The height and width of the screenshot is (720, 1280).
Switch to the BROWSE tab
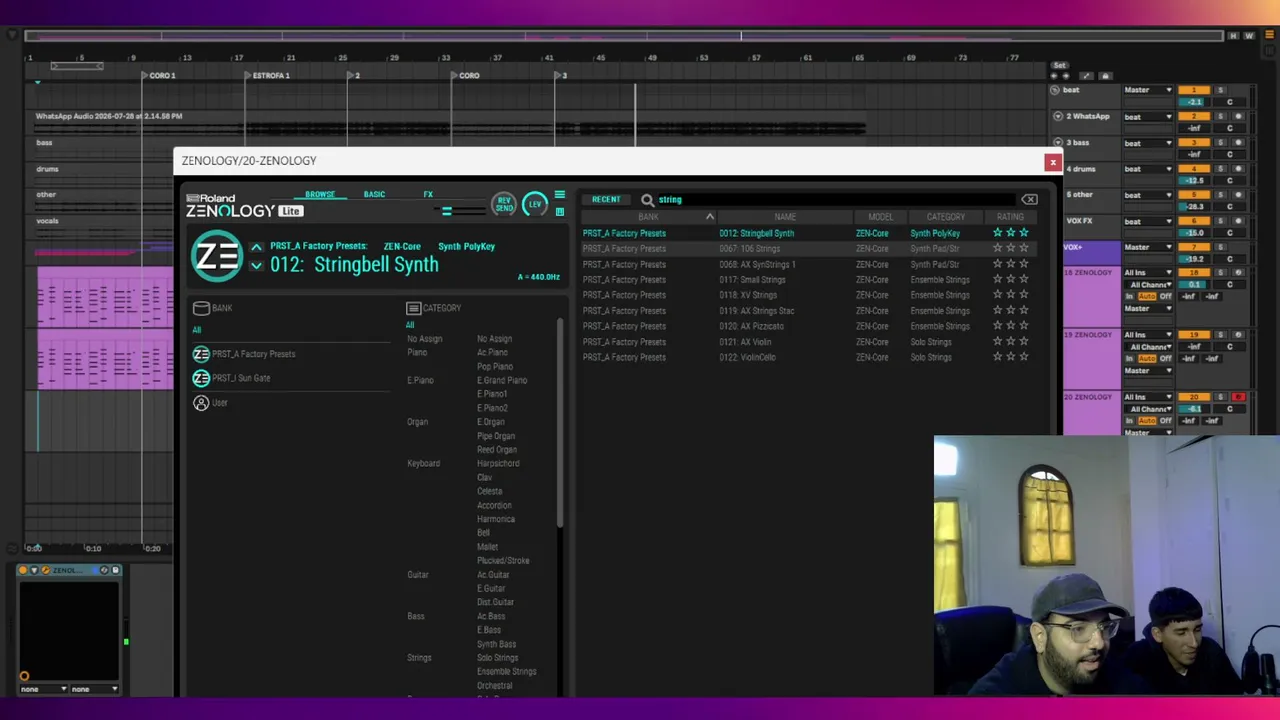coord(320,195)
